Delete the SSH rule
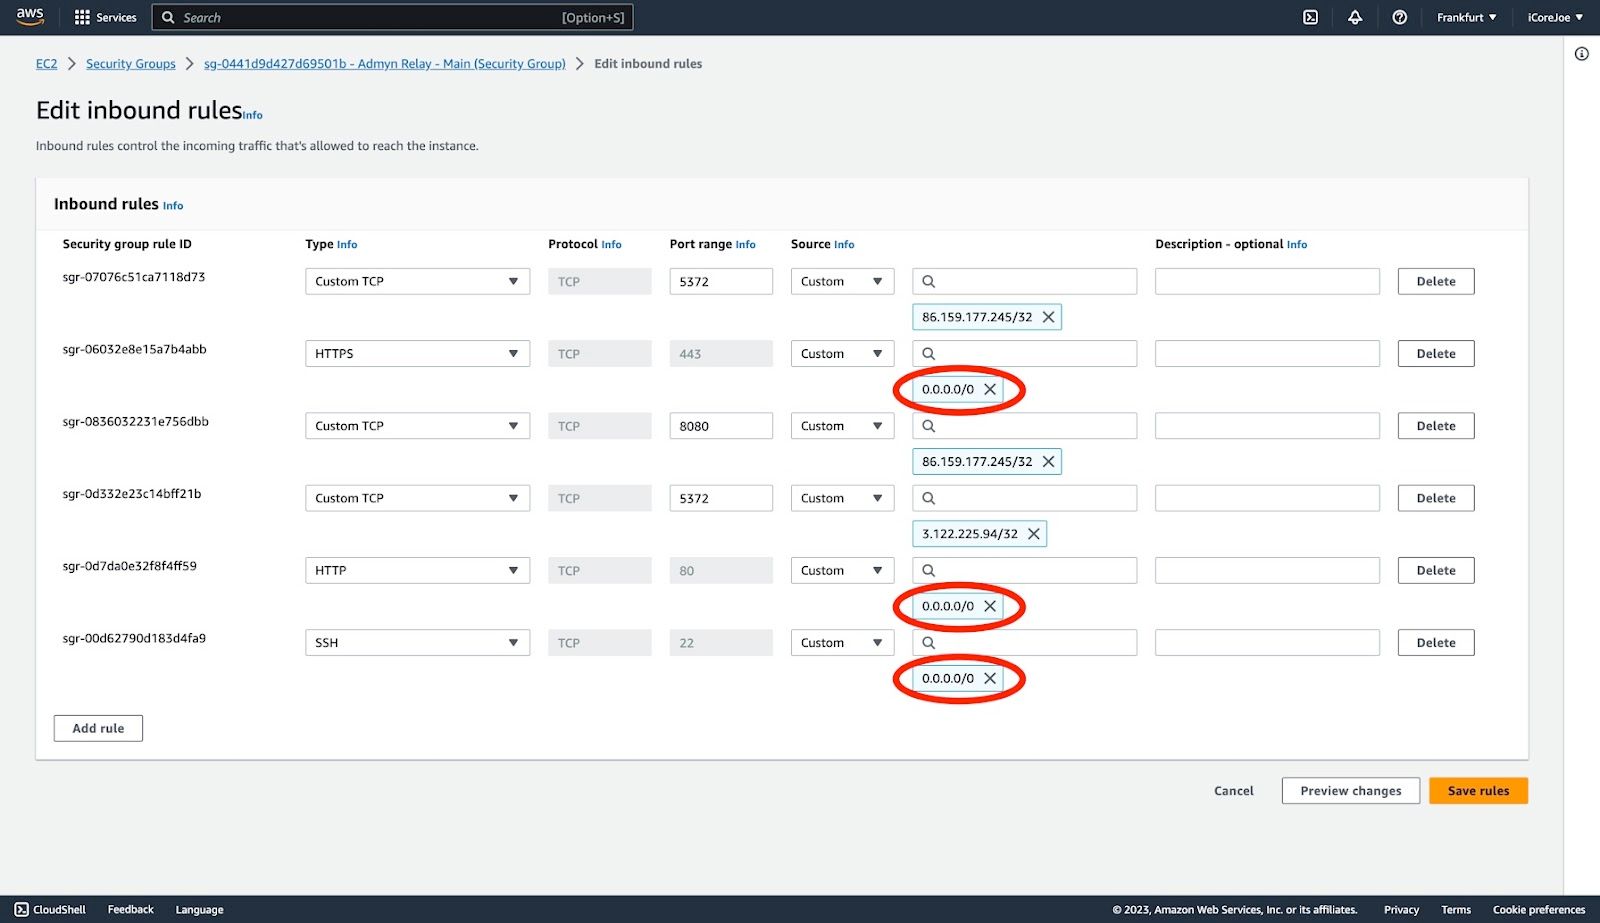The height and width of the screenshot is (923, 1600). point(1436,642)
